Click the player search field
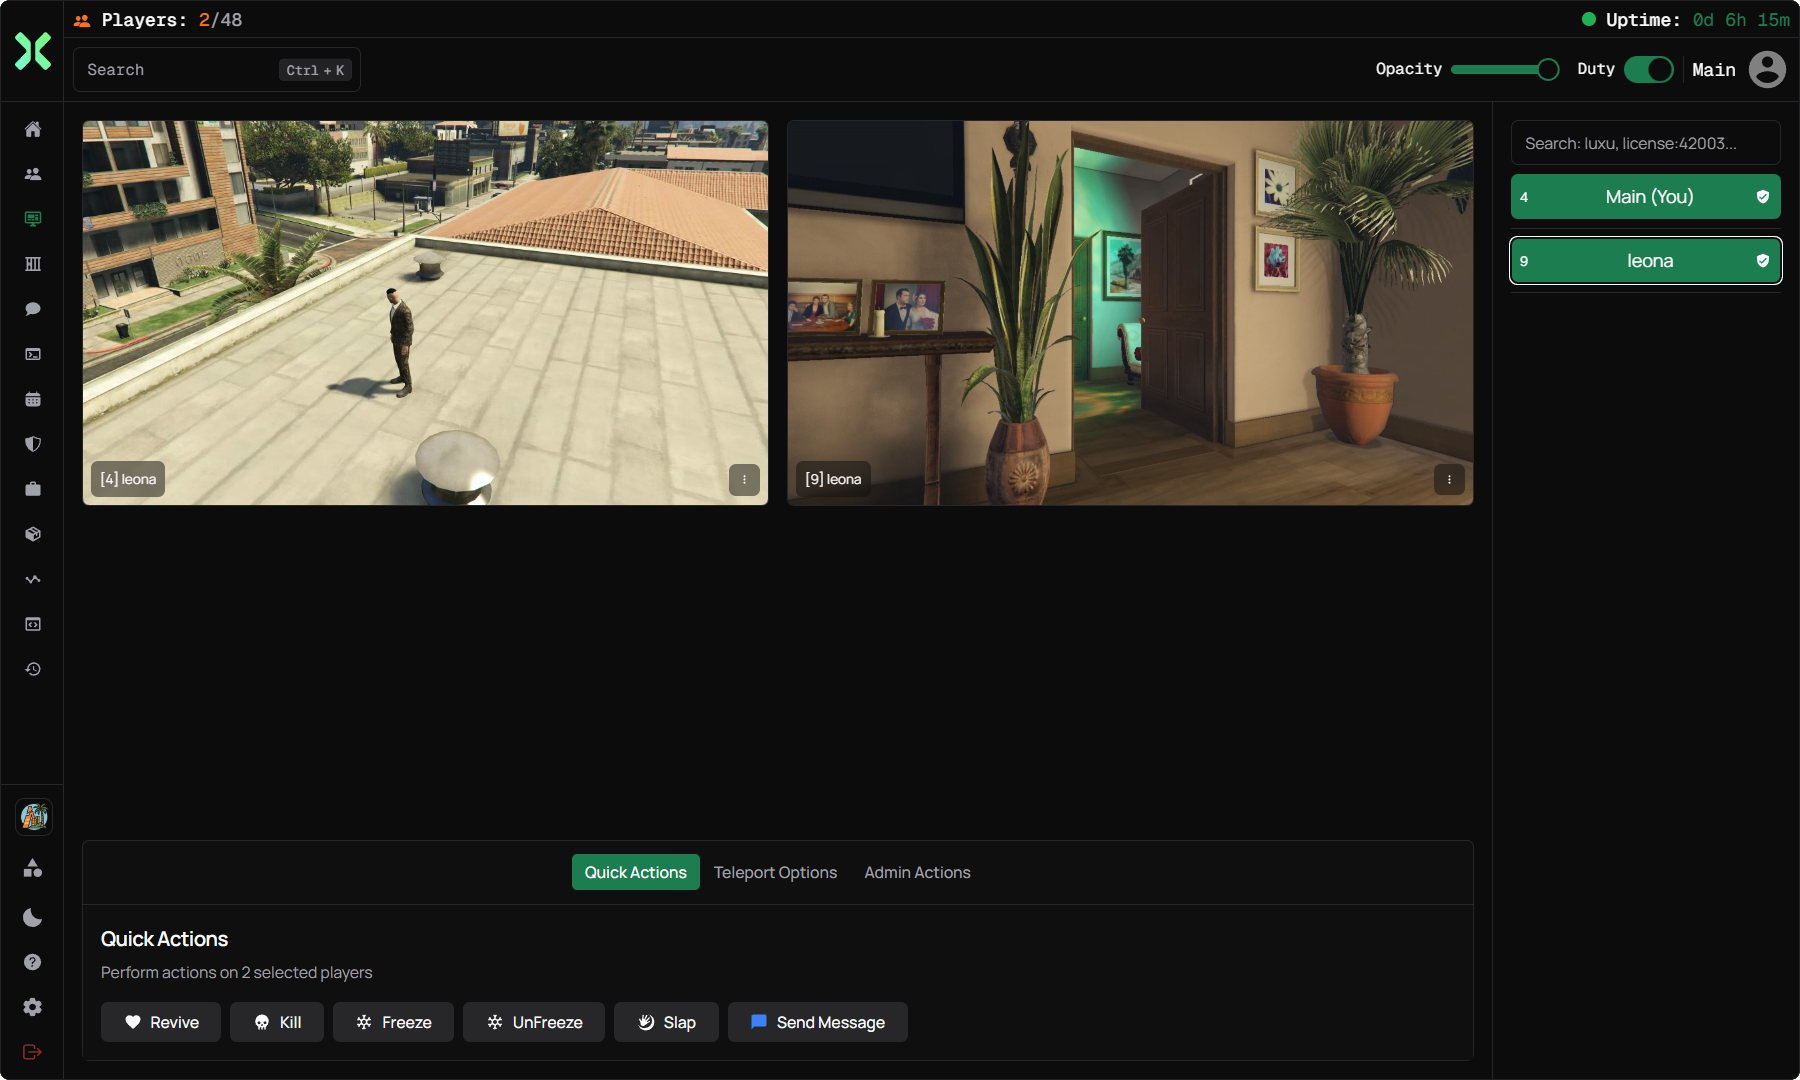 point(1645,143)
